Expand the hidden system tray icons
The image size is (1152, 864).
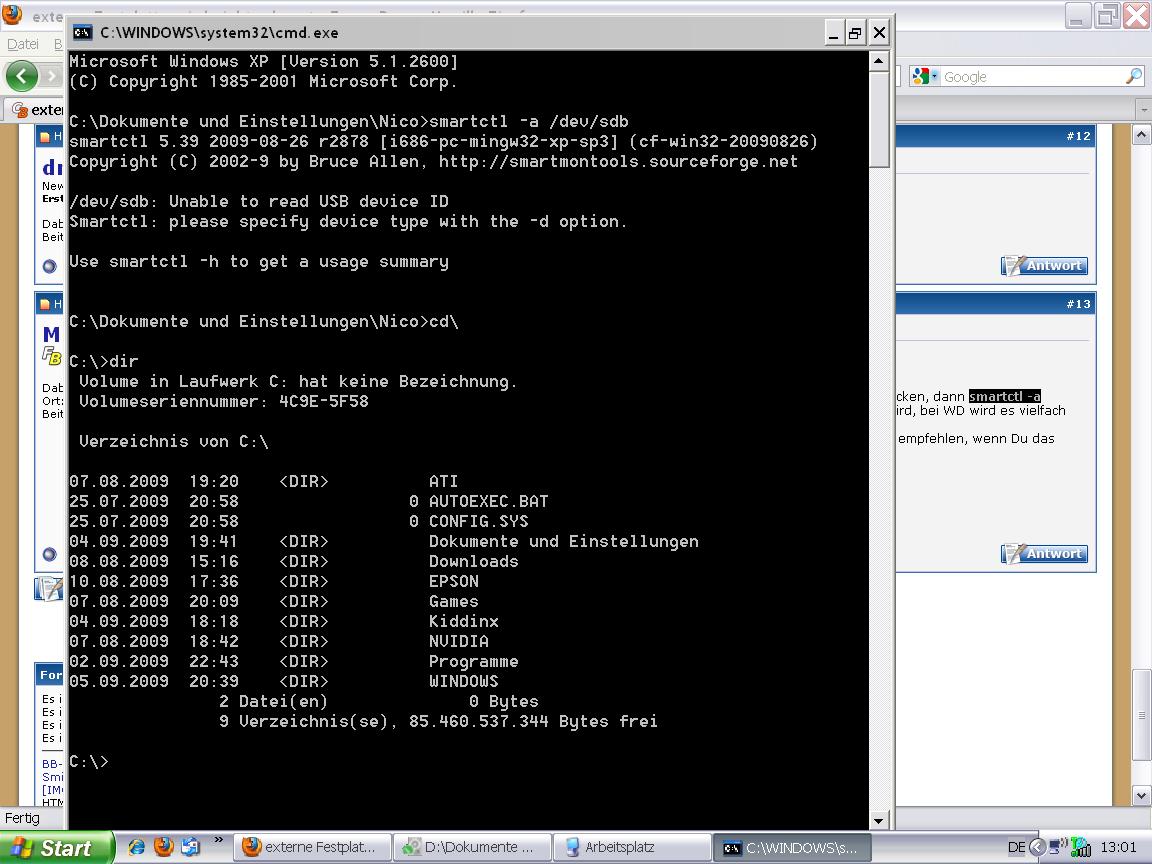(x=1037, y=847)
